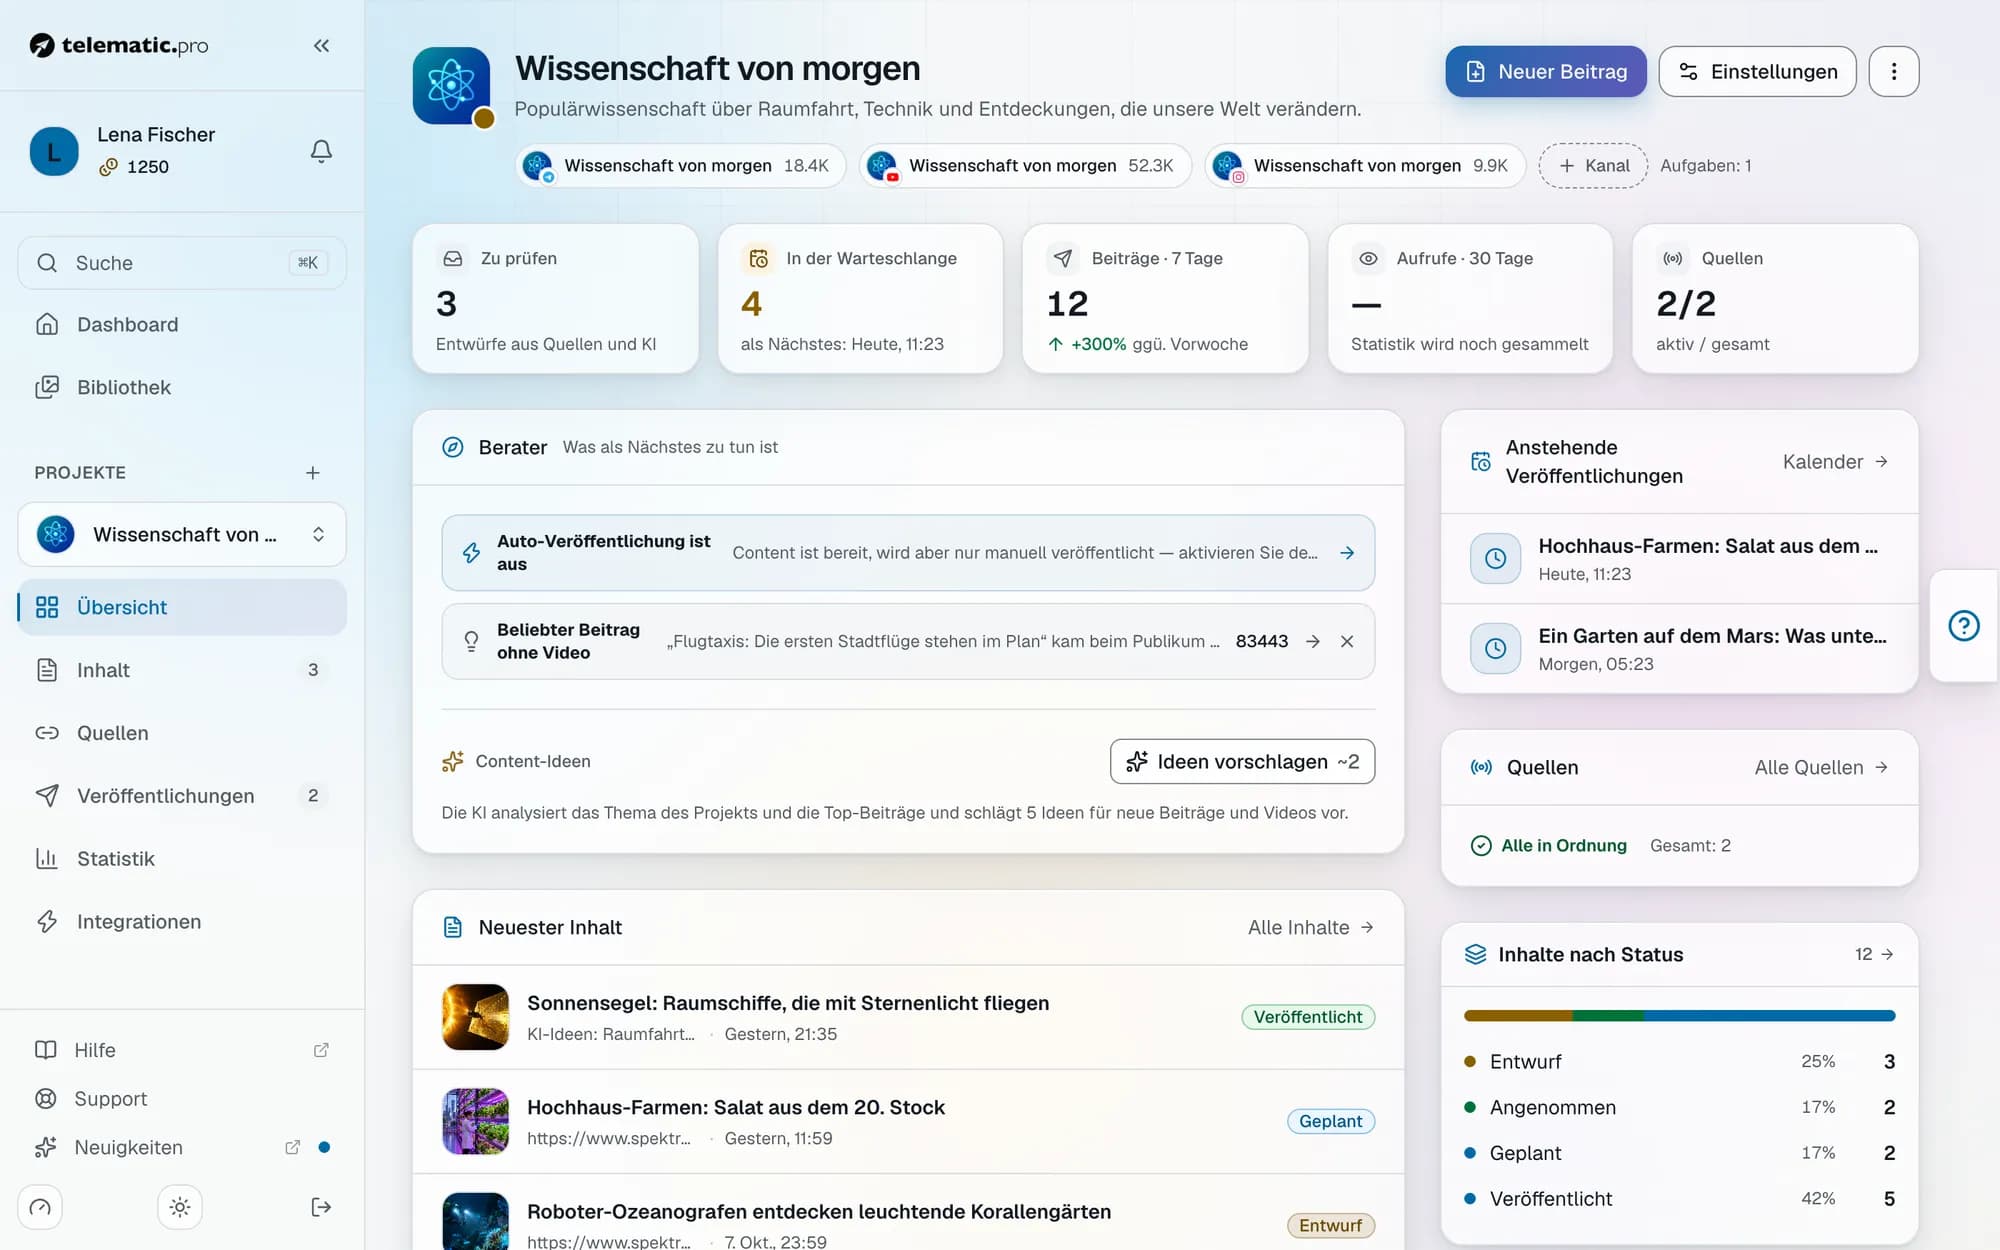The image size is (2000, 1250).
Task: Open the Flugtaxis popular post arrow
Action: (1313, 641)
